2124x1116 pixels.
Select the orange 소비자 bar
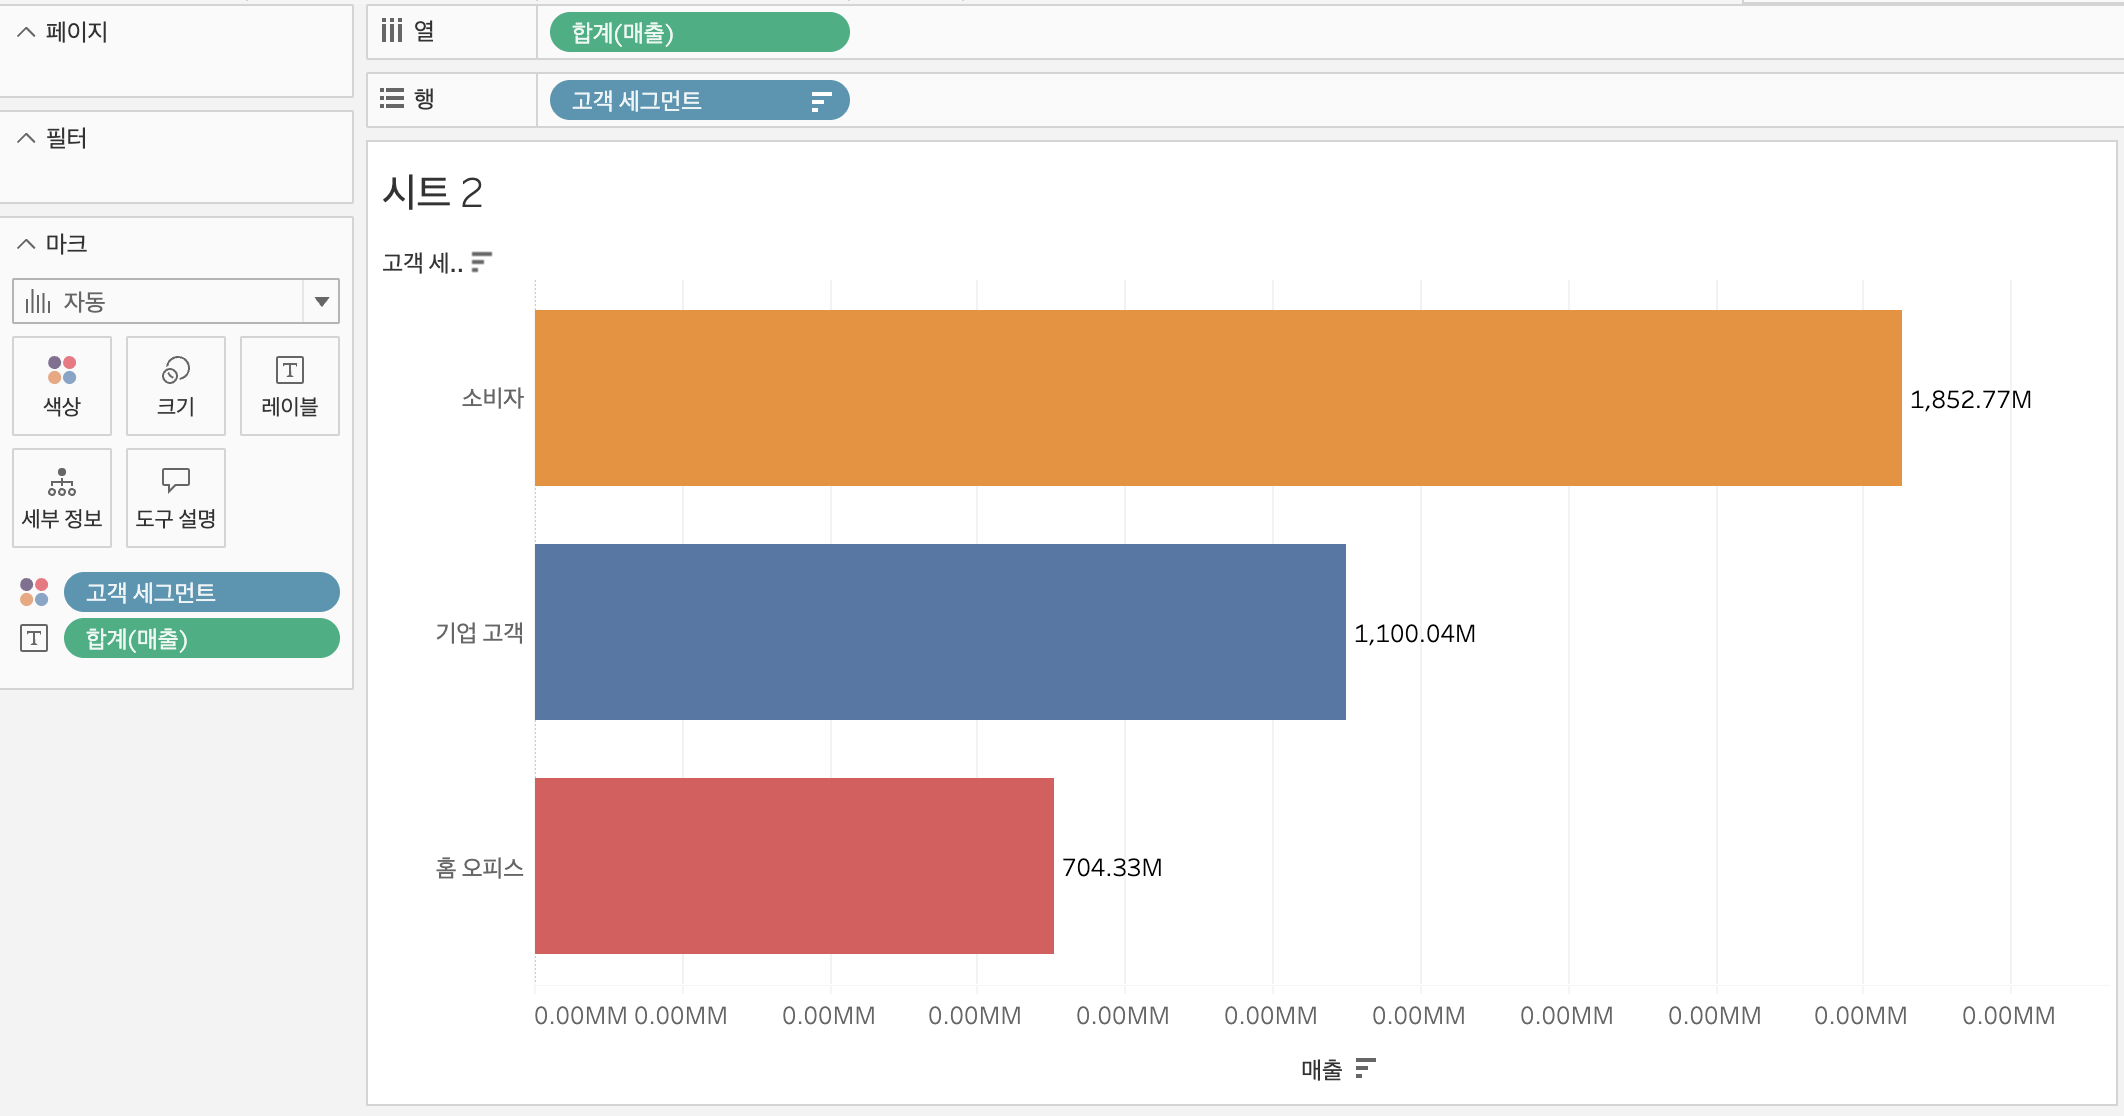pos(1217,398)
